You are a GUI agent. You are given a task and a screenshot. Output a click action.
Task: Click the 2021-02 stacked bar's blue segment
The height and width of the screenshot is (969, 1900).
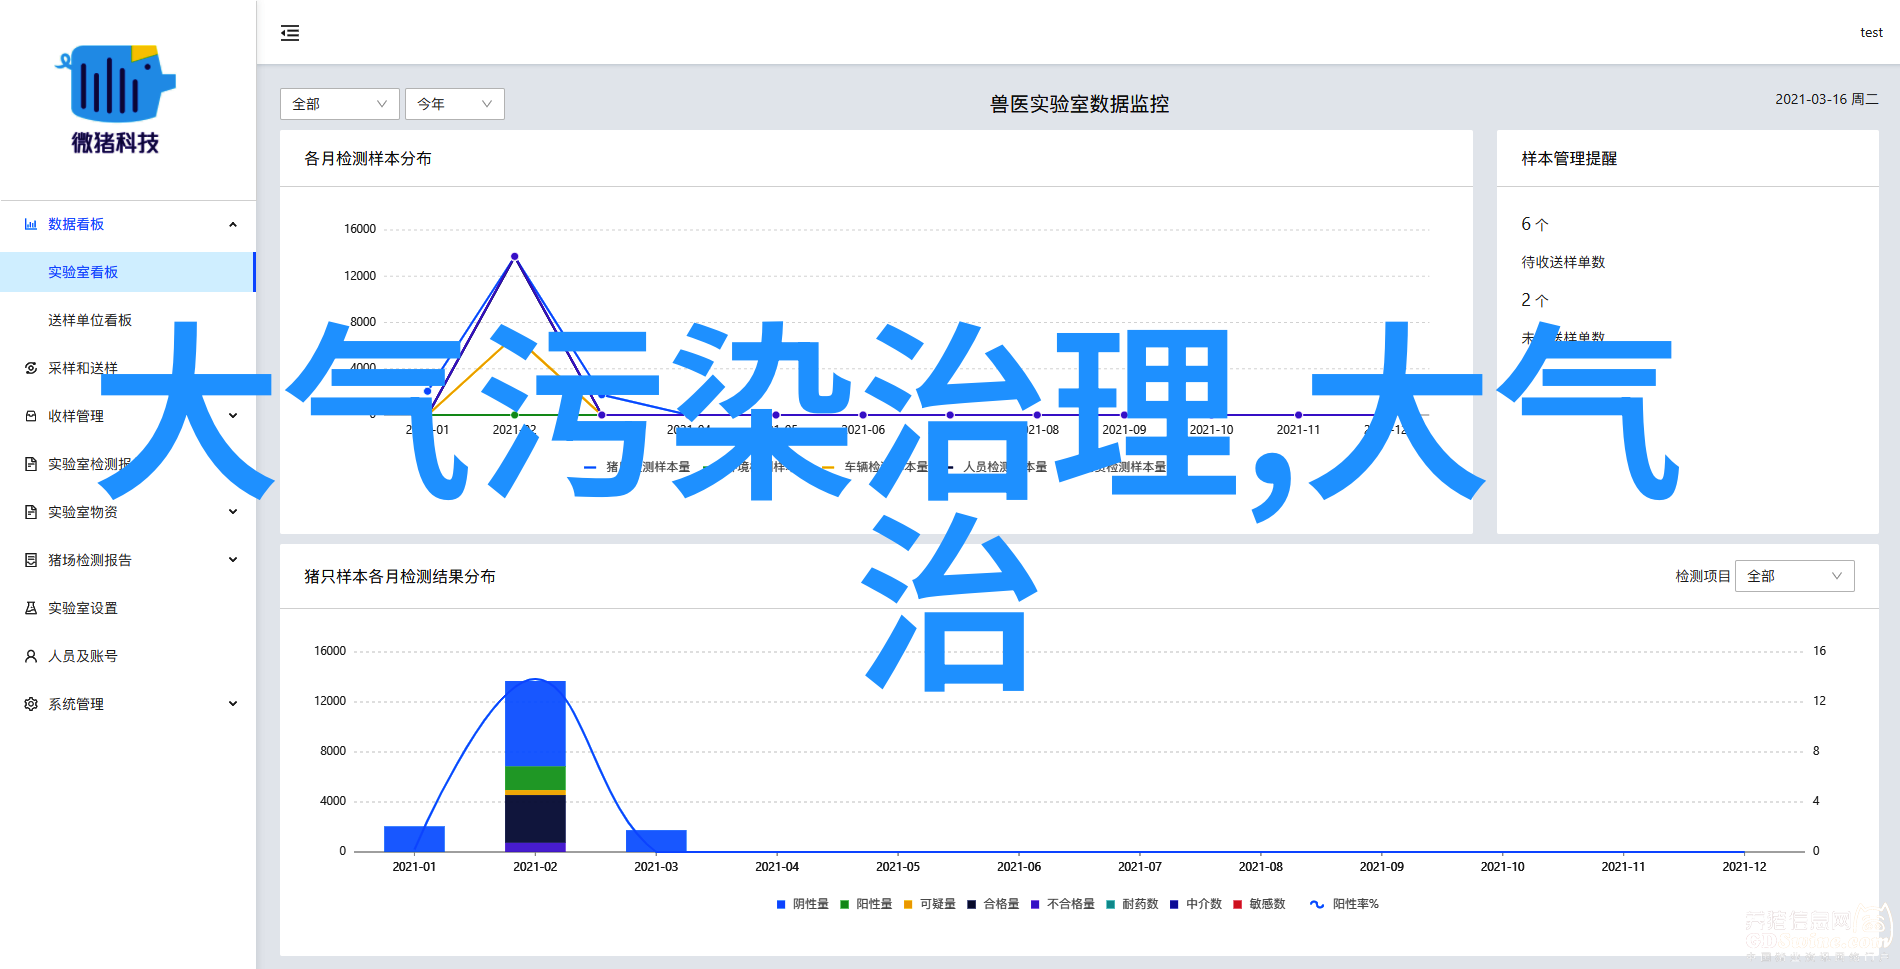click(535, 723)
